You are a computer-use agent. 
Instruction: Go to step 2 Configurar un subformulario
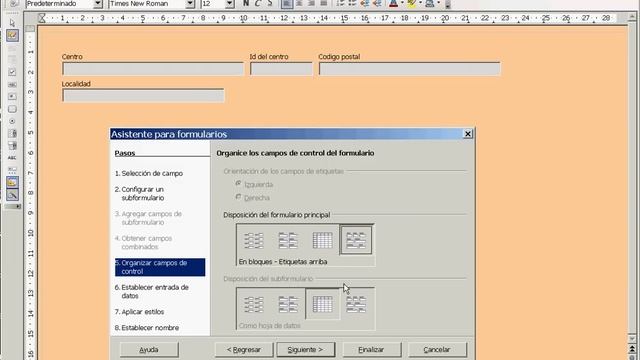pos(139,193)
